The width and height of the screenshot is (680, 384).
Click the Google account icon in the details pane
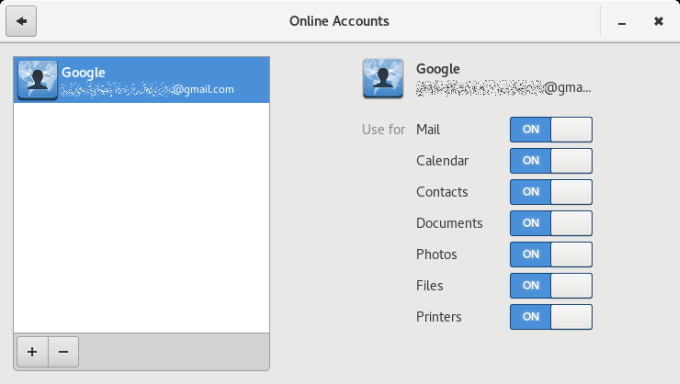[383, 79]
